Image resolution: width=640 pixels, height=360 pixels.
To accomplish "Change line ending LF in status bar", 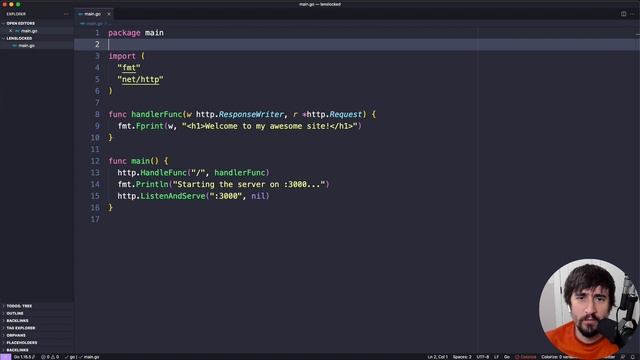I will click(496, 357).
